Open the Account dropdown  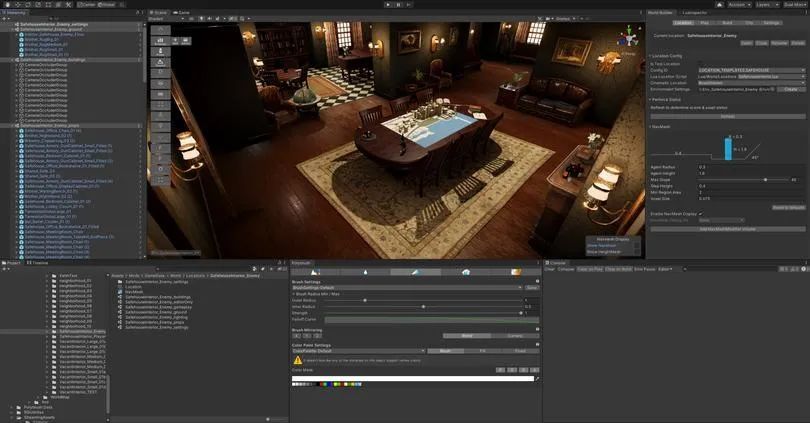pyautogui.click(x=740, y=5)
